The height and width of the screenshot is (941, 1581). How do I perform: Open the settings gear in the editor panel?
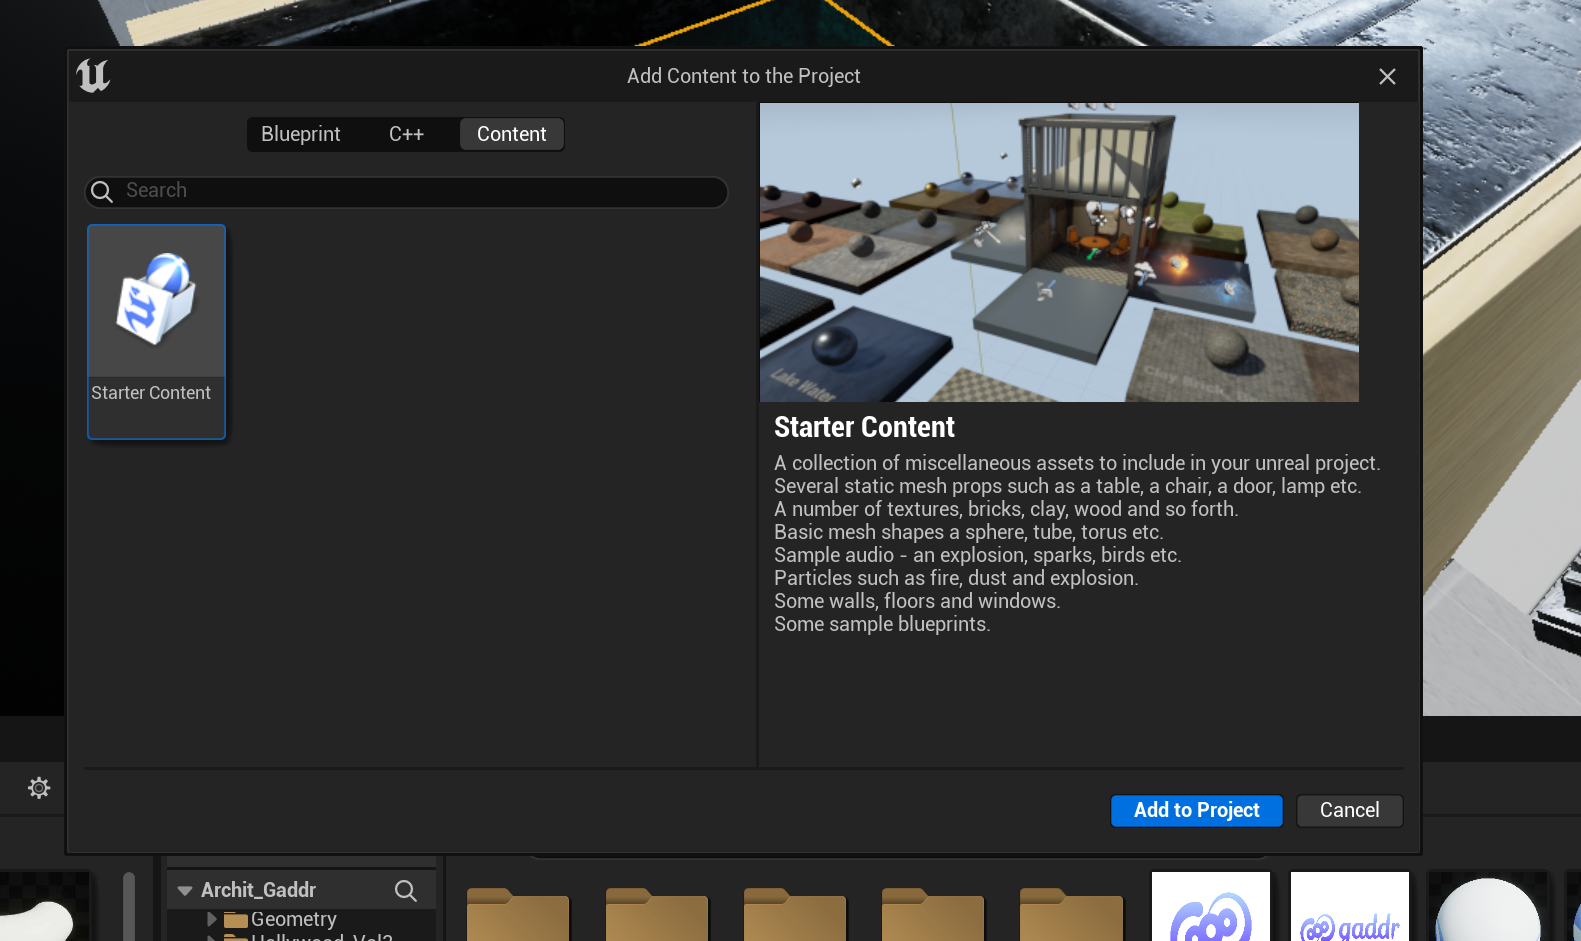pos(39,788)
